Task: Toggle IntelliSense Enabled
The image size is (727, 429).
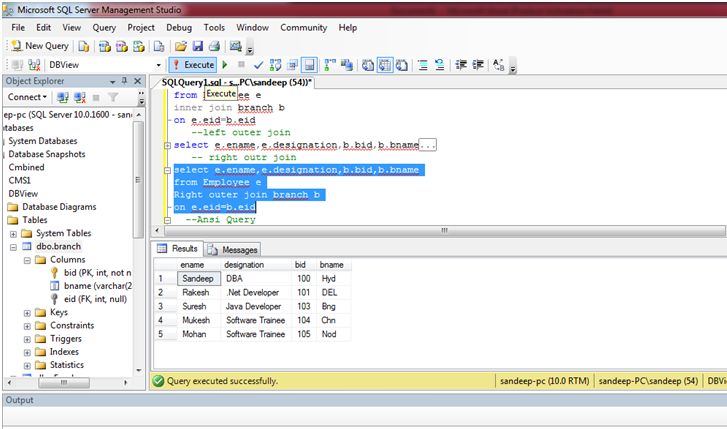Action: pyautogui.click(x=310, y=65)
